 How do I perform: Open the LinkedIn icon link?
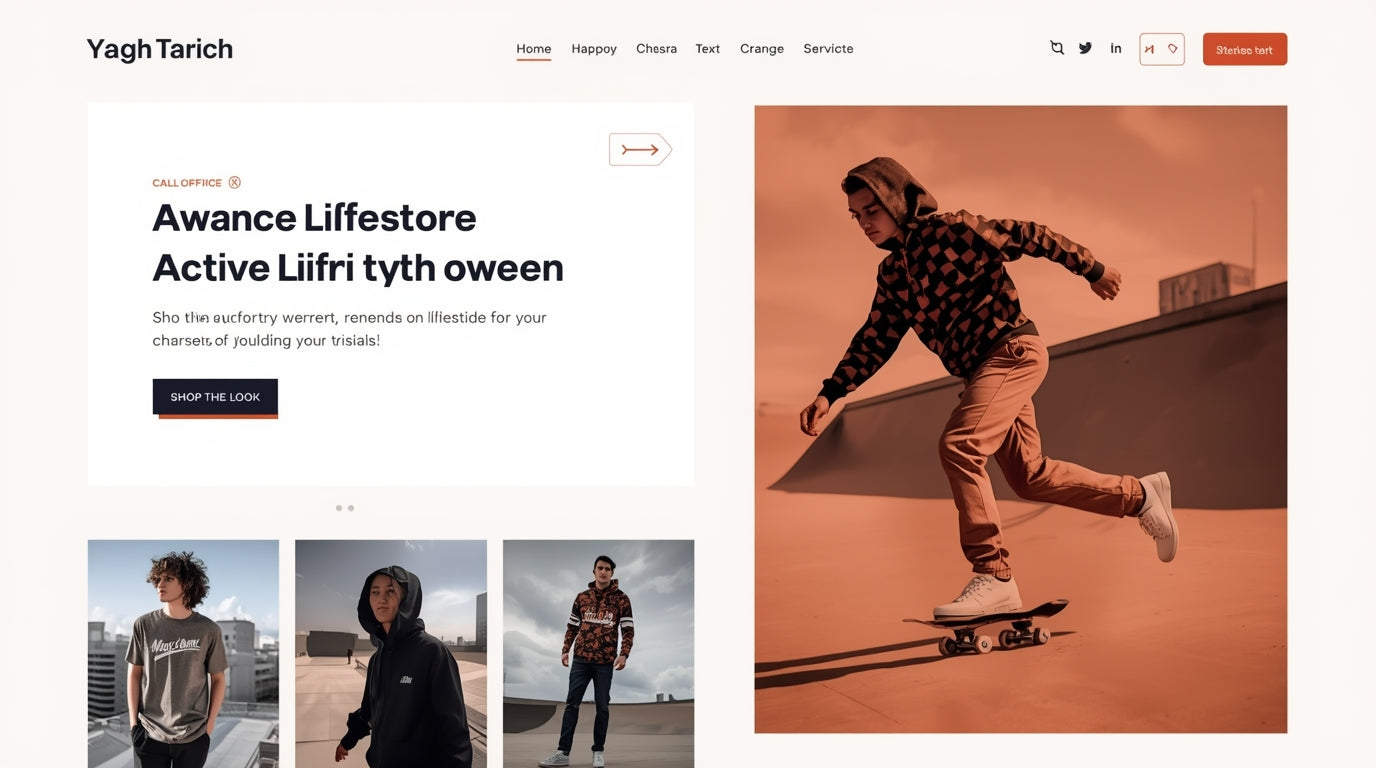[x=1116, y=48]
